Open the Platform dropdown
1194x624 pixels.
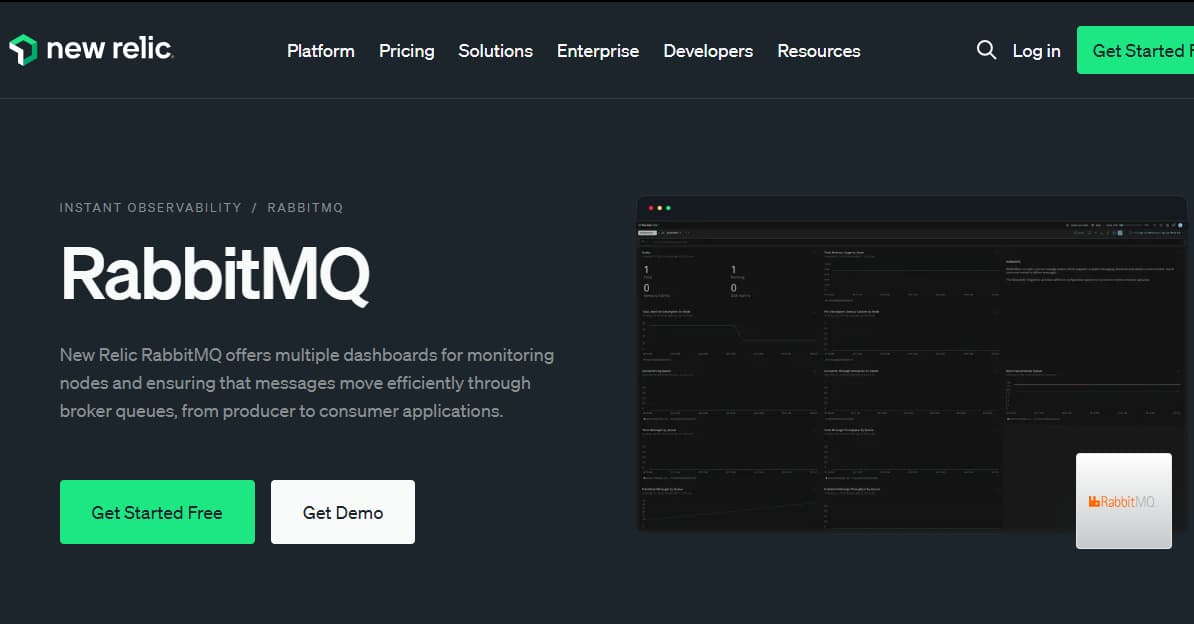pyautogui.click(x=320, y=51)
